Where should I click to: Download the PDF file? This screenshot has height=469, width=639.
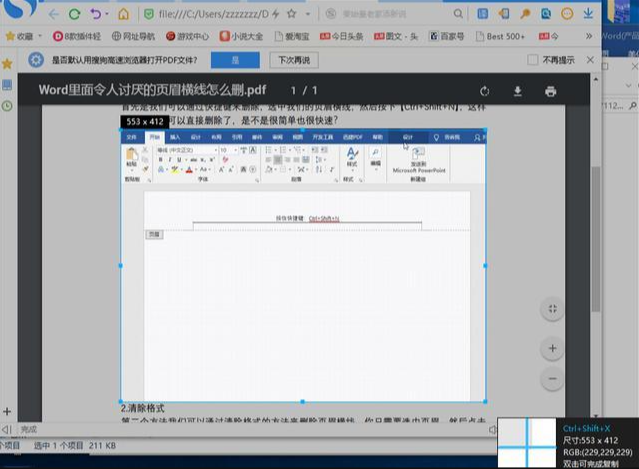[518, 91]
